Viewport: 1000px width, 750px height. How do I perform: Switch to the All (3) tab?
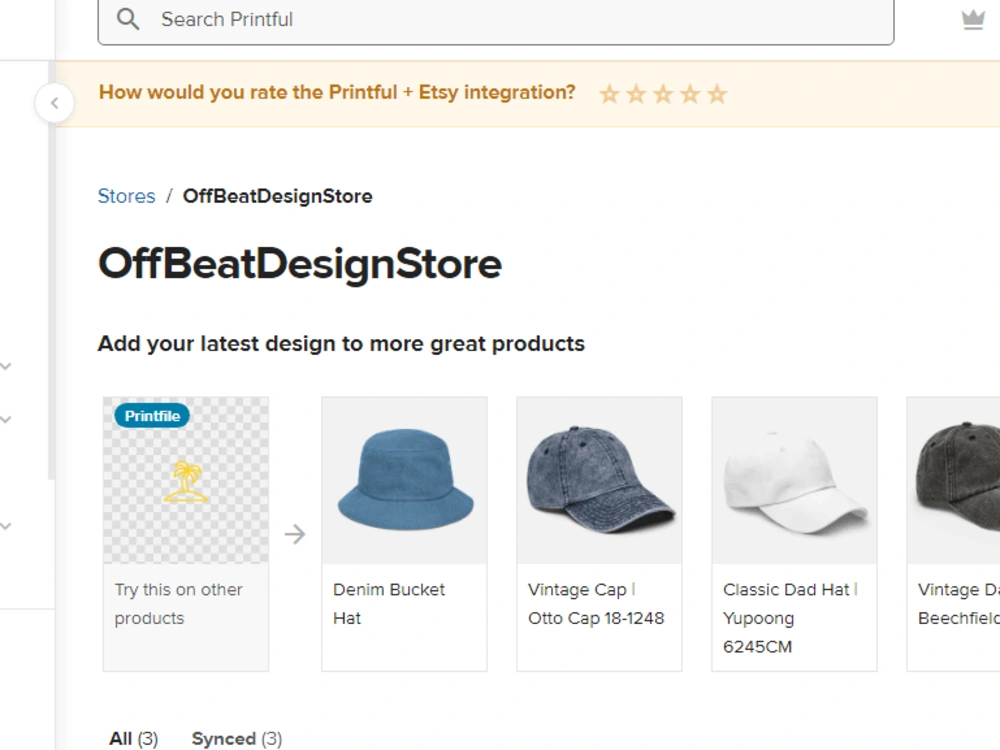133,739
